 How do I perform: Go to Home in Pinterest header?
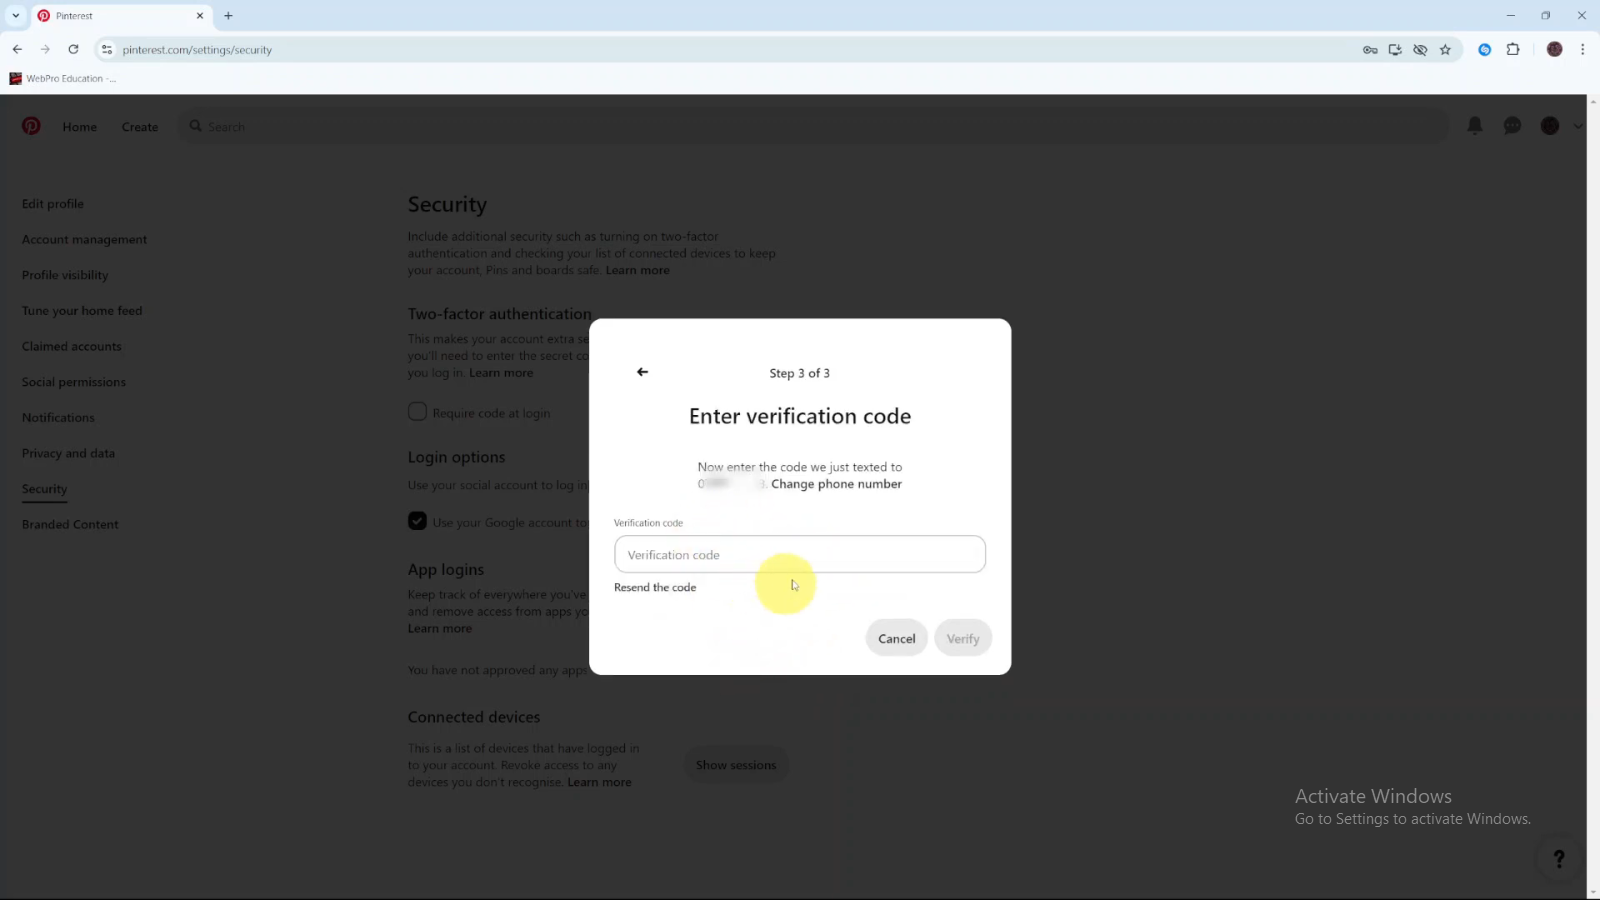coord(80,127)
